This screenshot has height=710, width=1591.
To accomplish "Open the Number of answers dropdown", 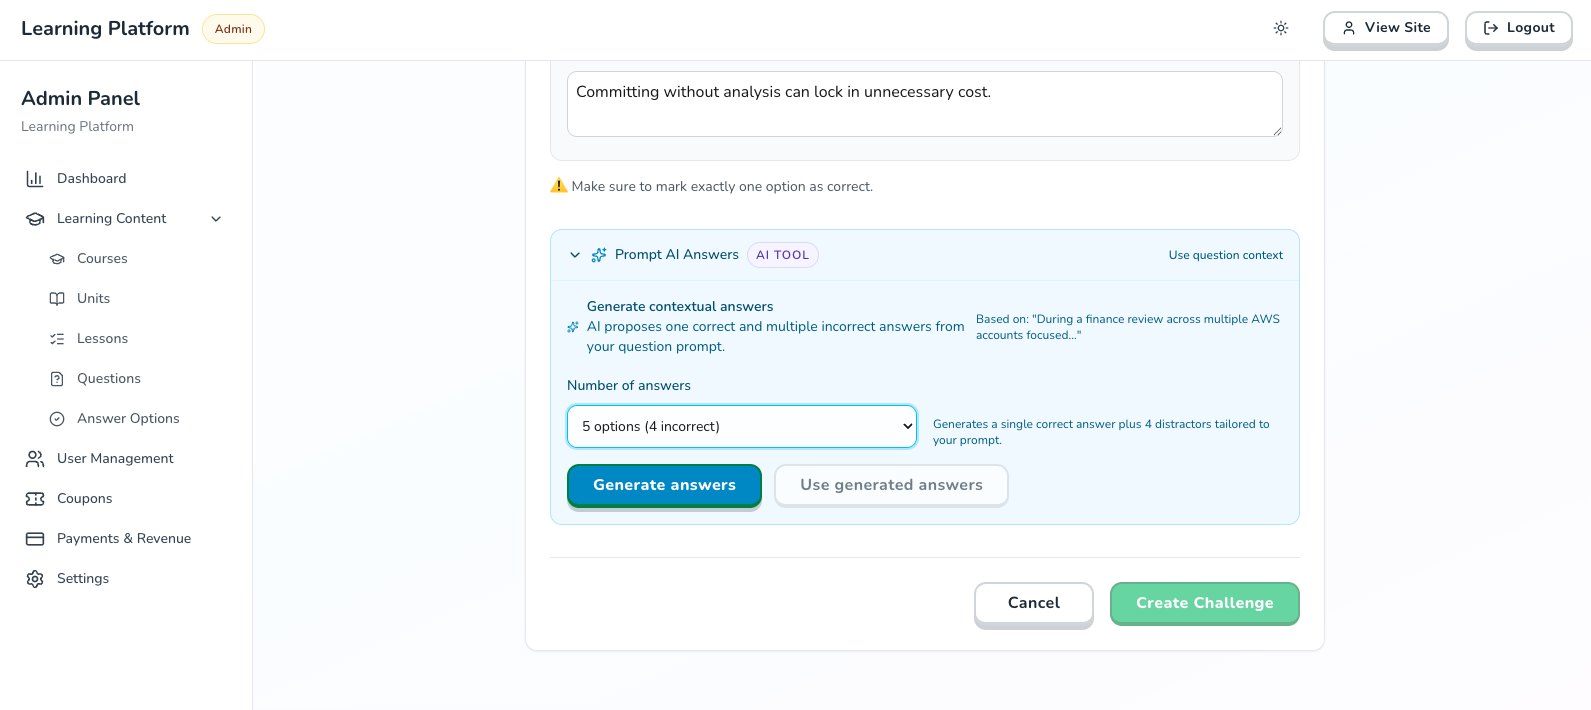I will click(741, 426).
